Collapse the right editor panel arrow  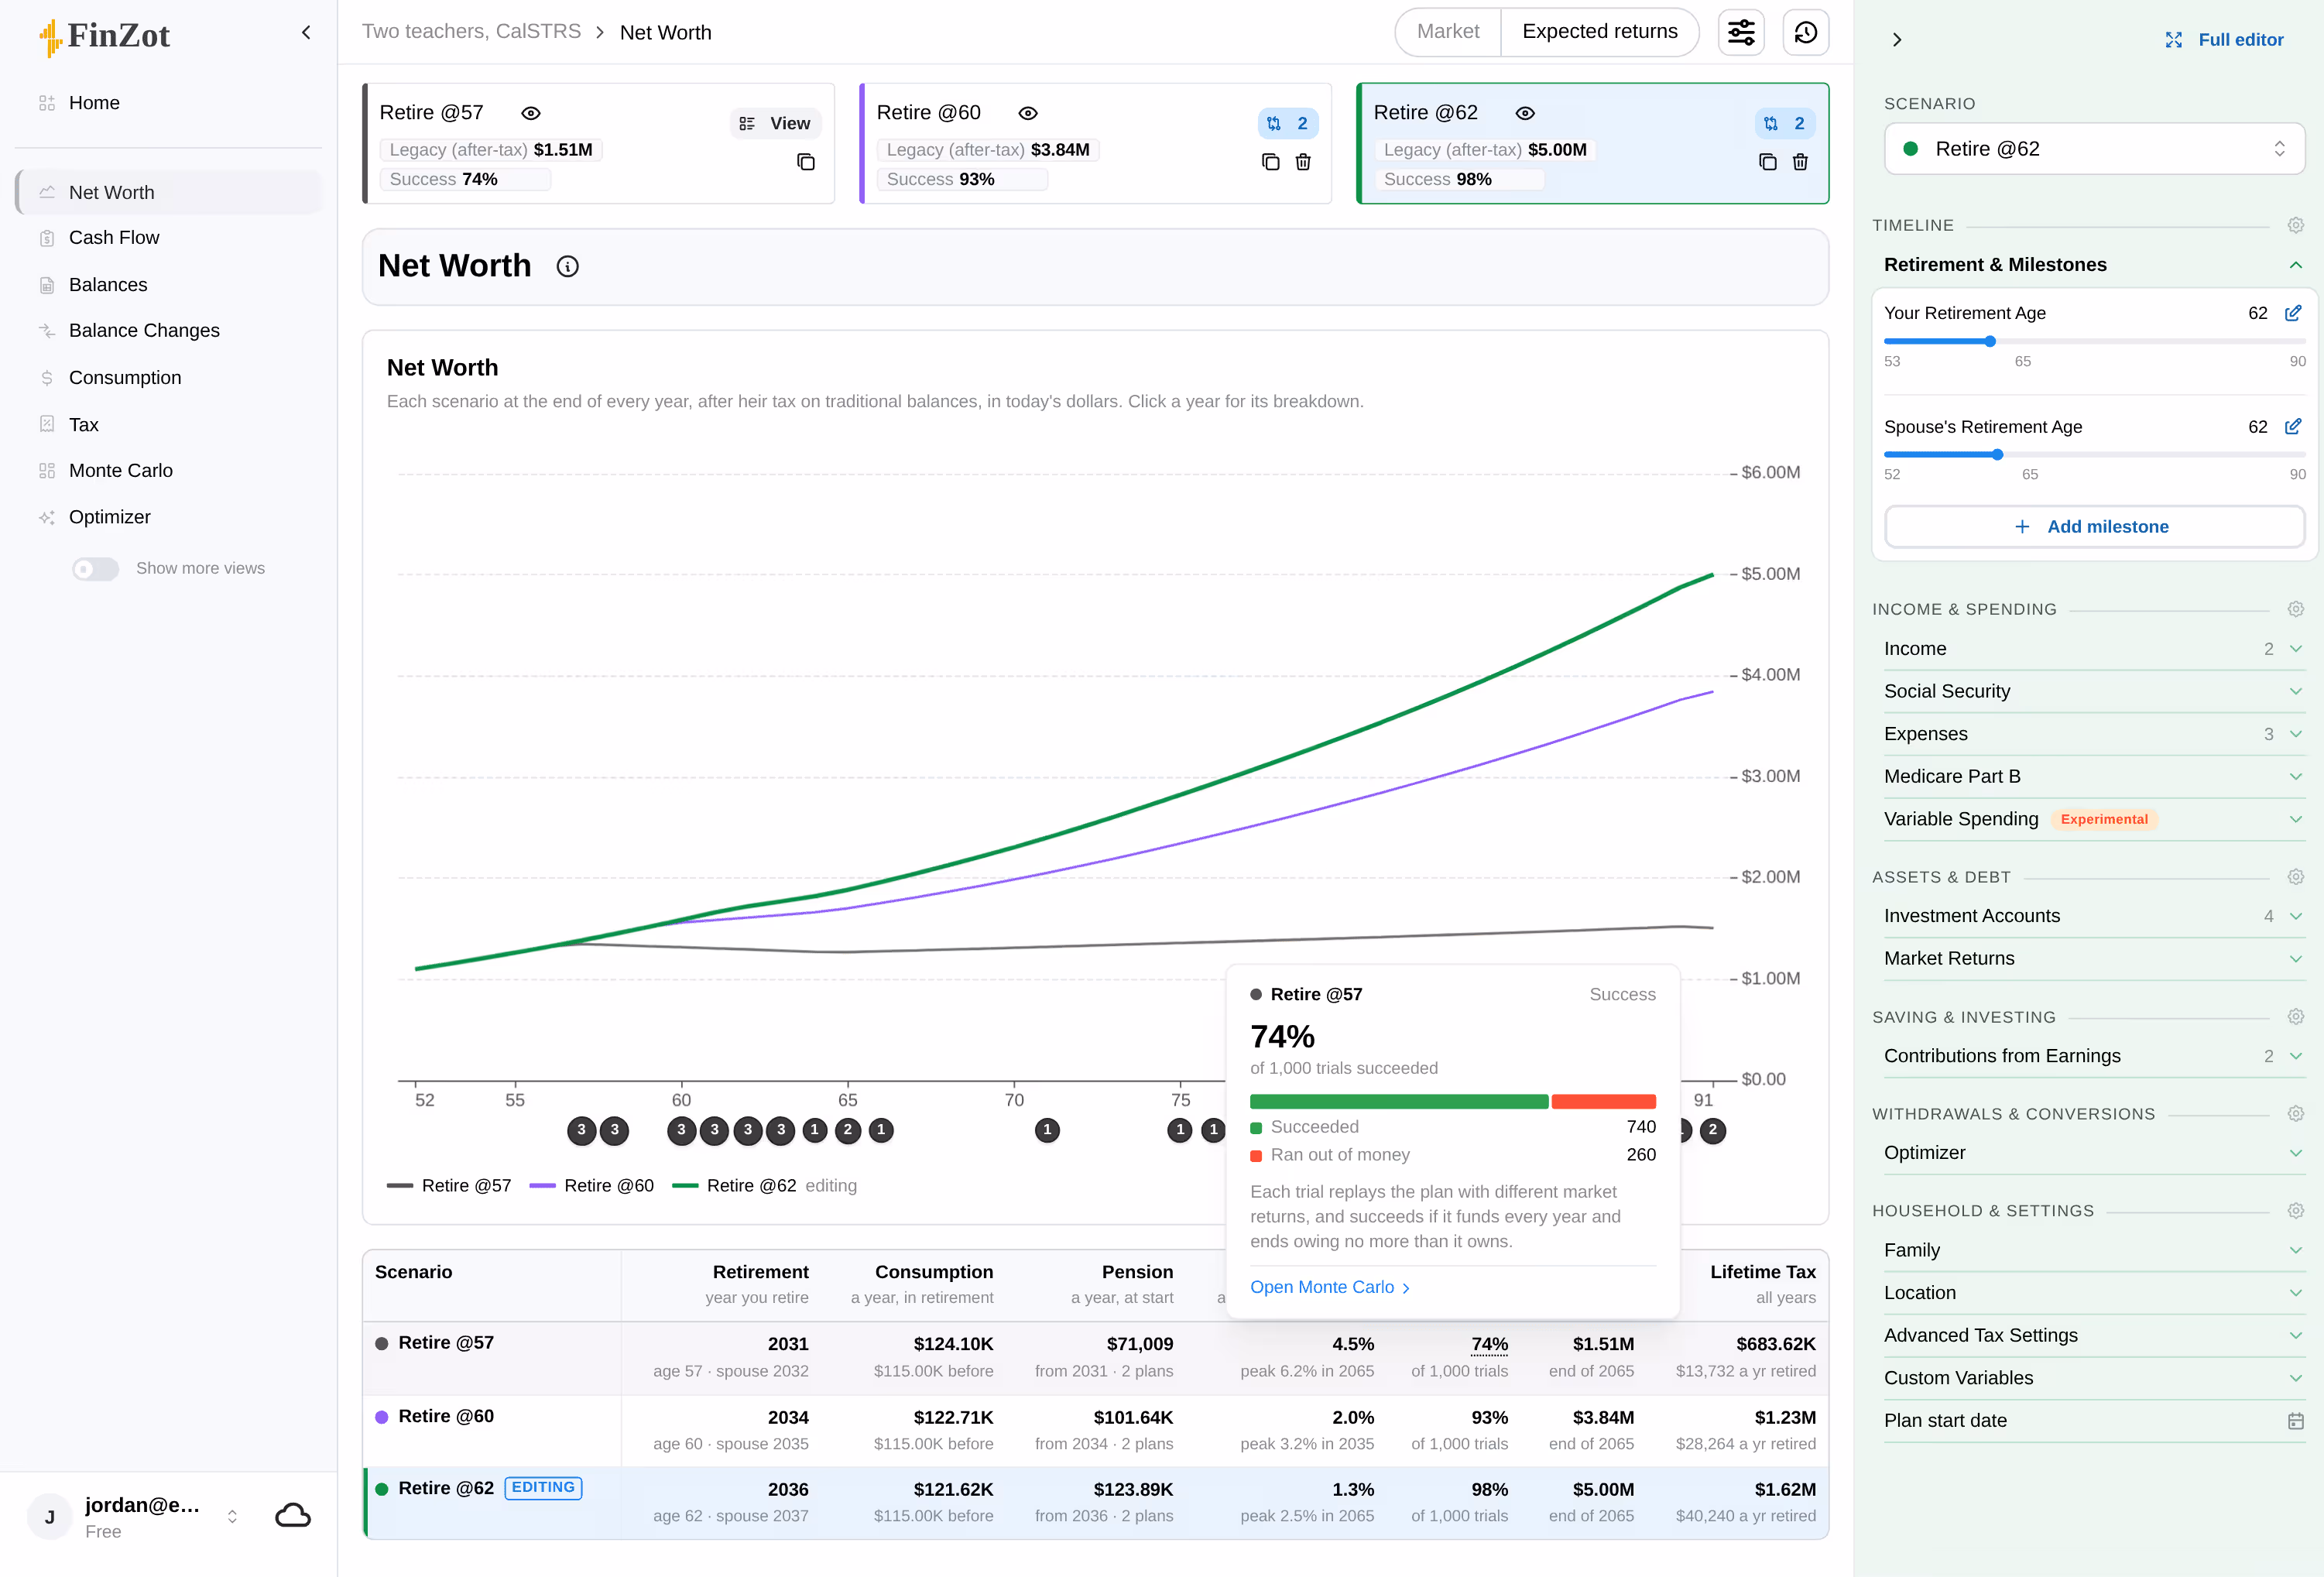click(x=1897, y=40)
